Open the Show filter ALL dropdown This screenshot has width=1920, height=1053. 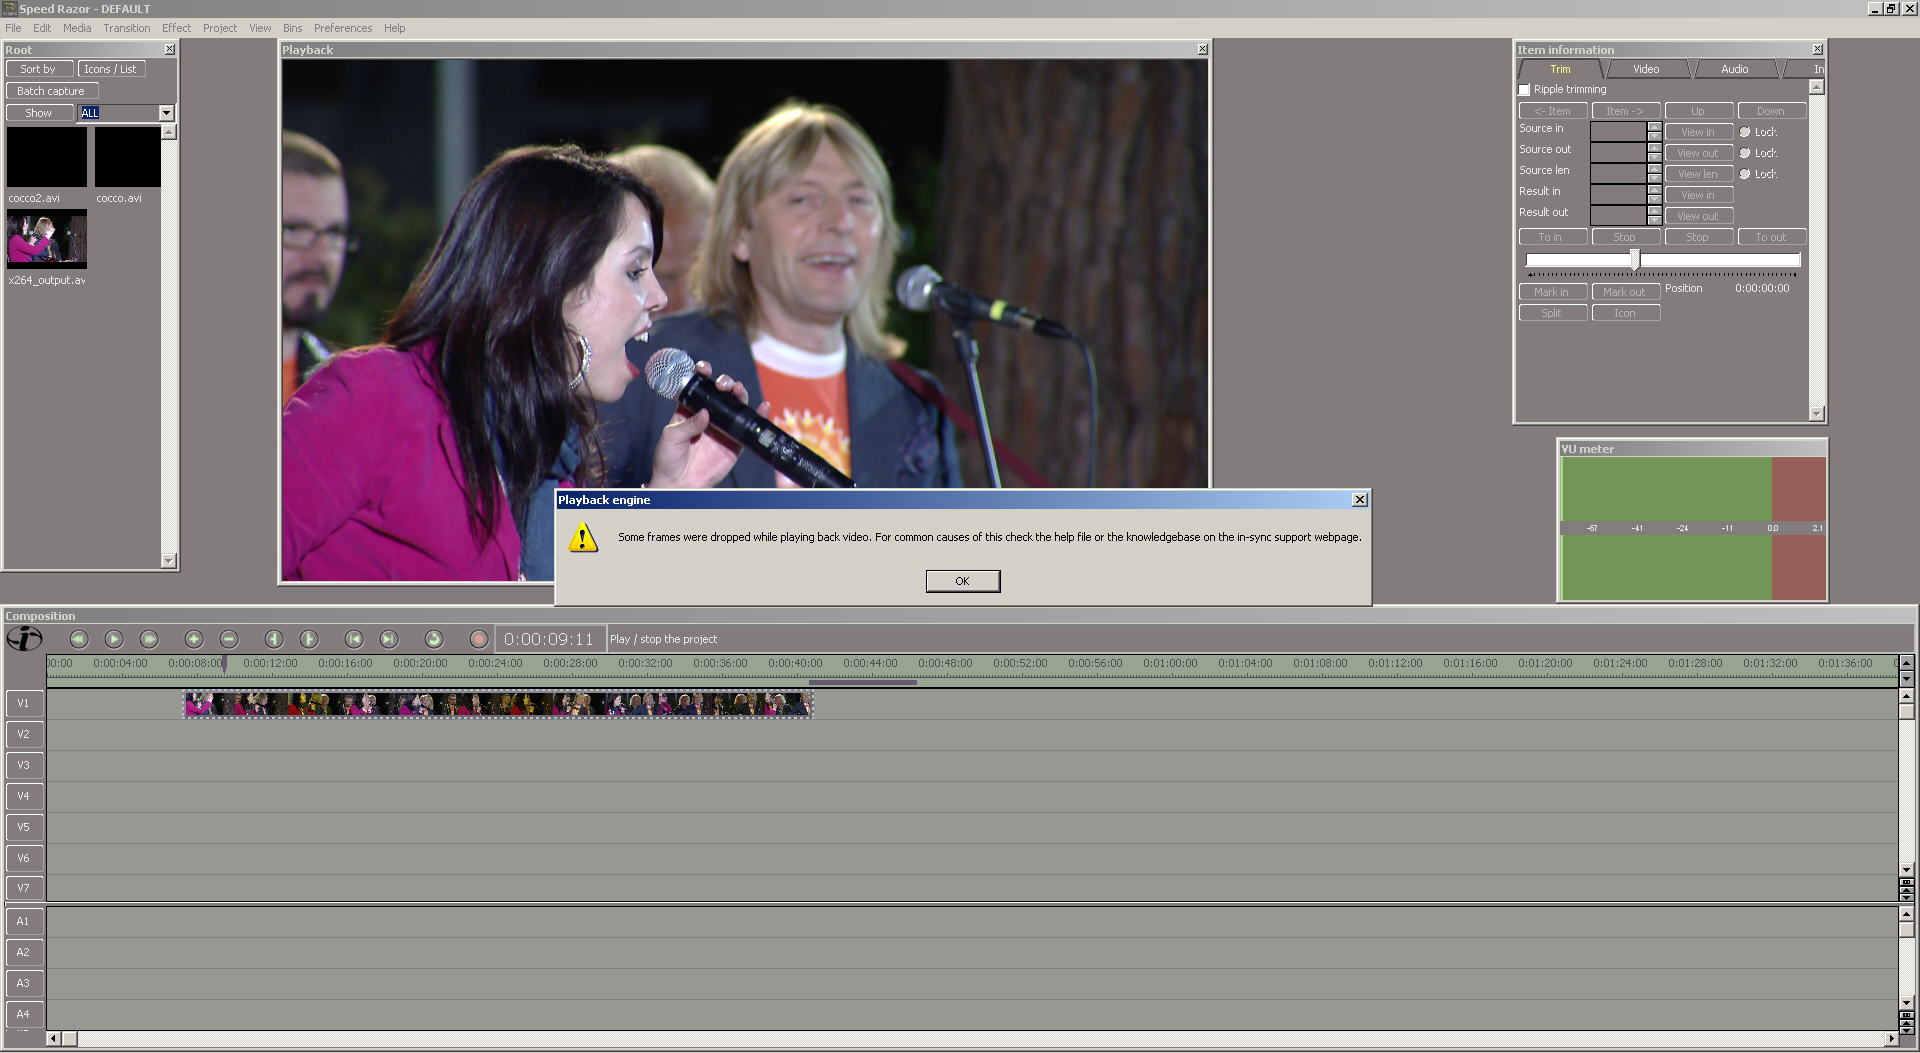pos(166,113)
